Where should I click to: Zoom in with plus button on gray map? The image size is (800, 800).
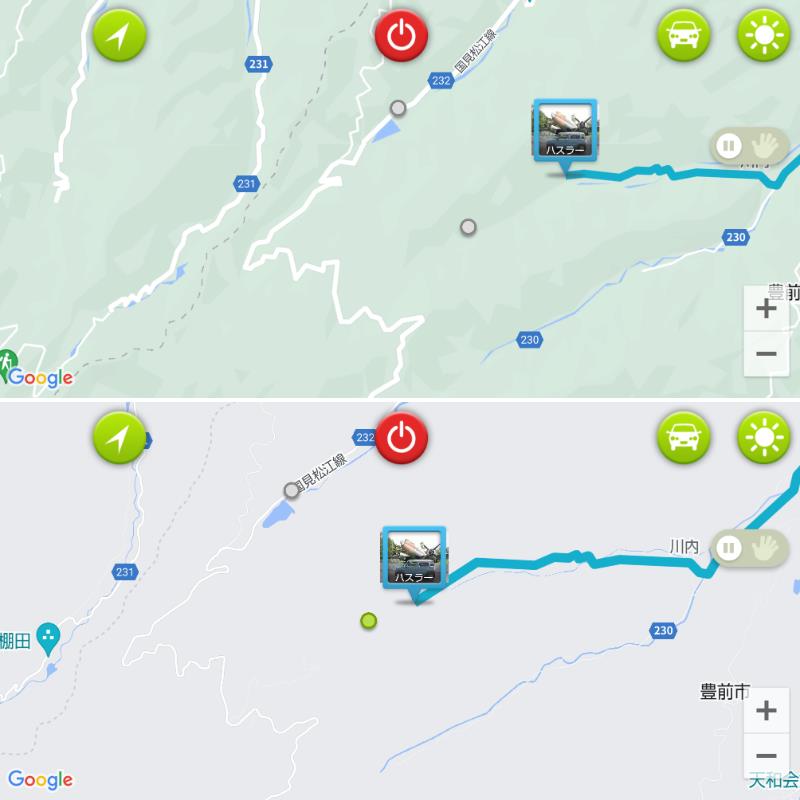(x=766, y=710)
